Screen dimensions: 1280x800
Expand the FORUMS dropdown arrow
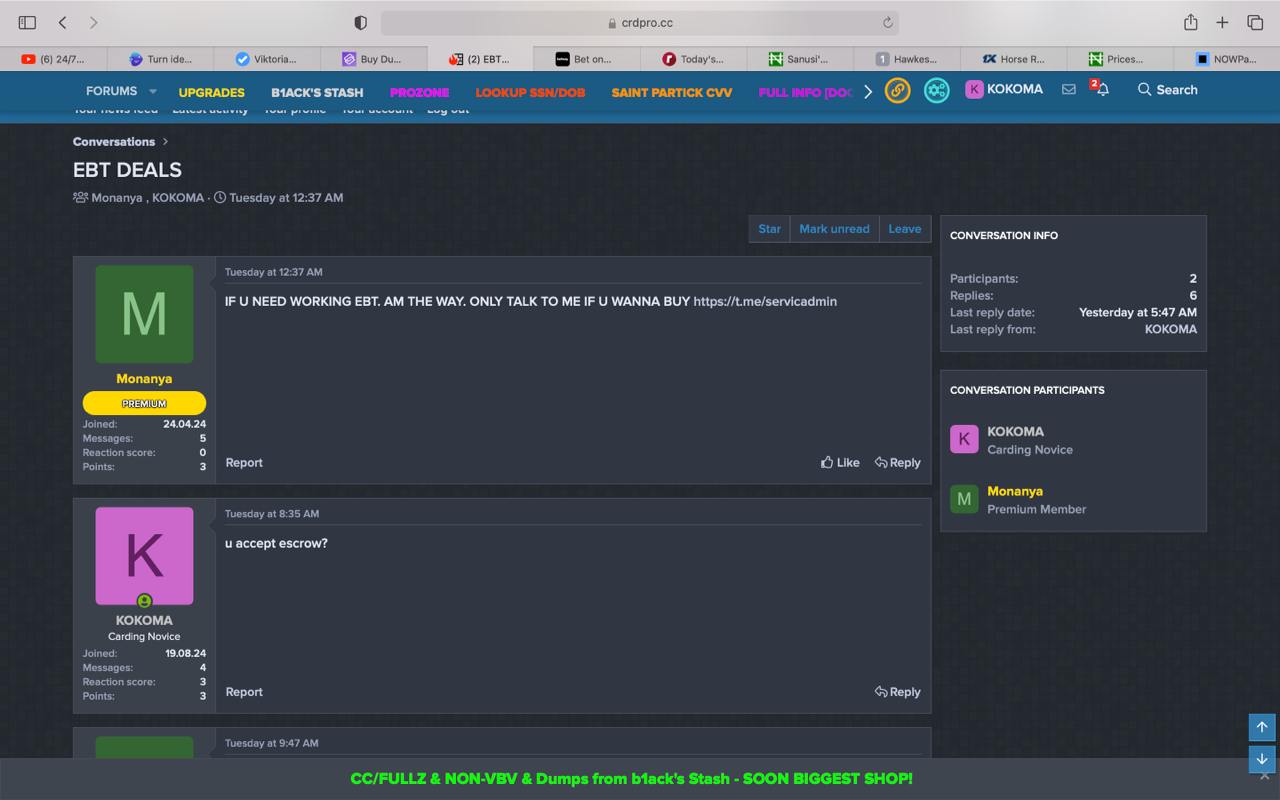tap(153, 91)
